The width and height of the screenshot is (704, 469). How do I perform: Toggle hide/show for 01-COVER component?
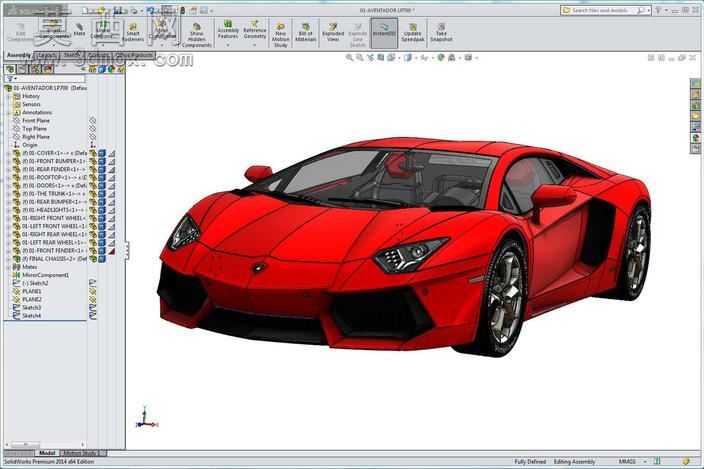point(93,153)
